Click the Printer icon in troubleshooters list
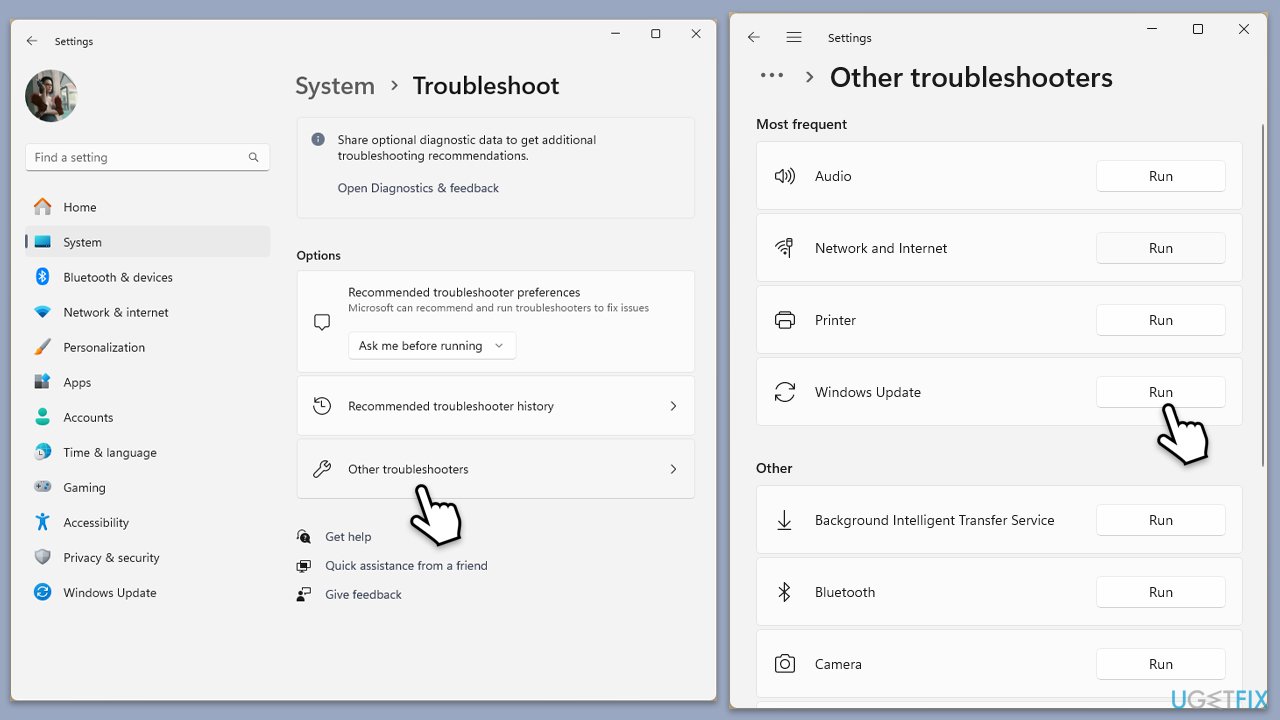Image resolution: width=1280 pixels, height=720 pixels. coord(785,320)
